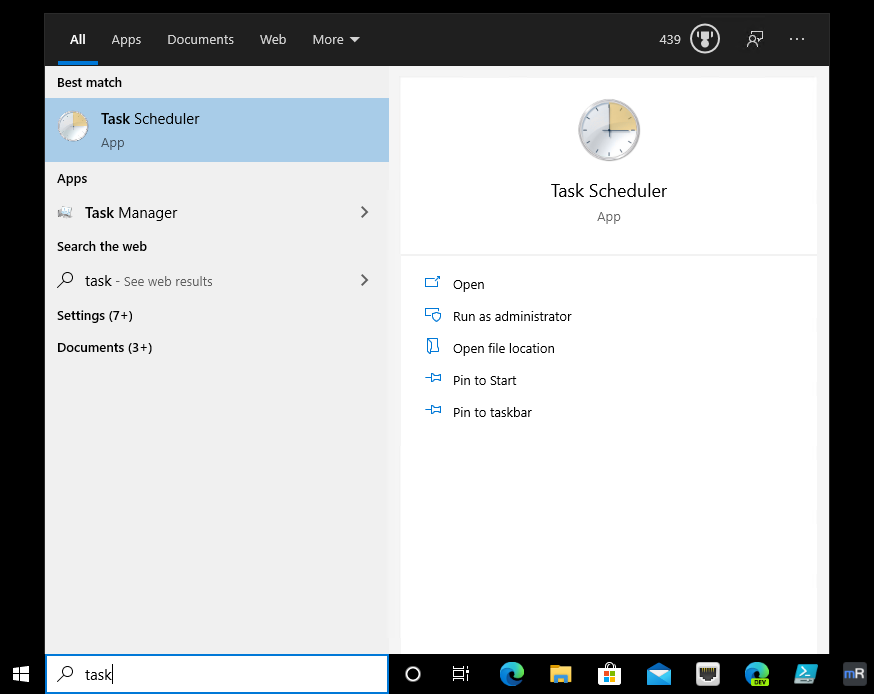Click the Open action icon
The image size is (874, 694).
(x=433, y=283)
